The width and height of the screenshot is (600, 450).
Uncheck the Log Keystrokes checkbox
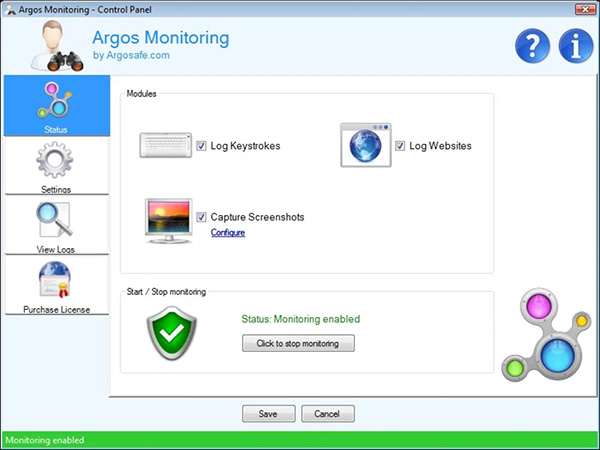pyautogui.click(x=202, y=146)
